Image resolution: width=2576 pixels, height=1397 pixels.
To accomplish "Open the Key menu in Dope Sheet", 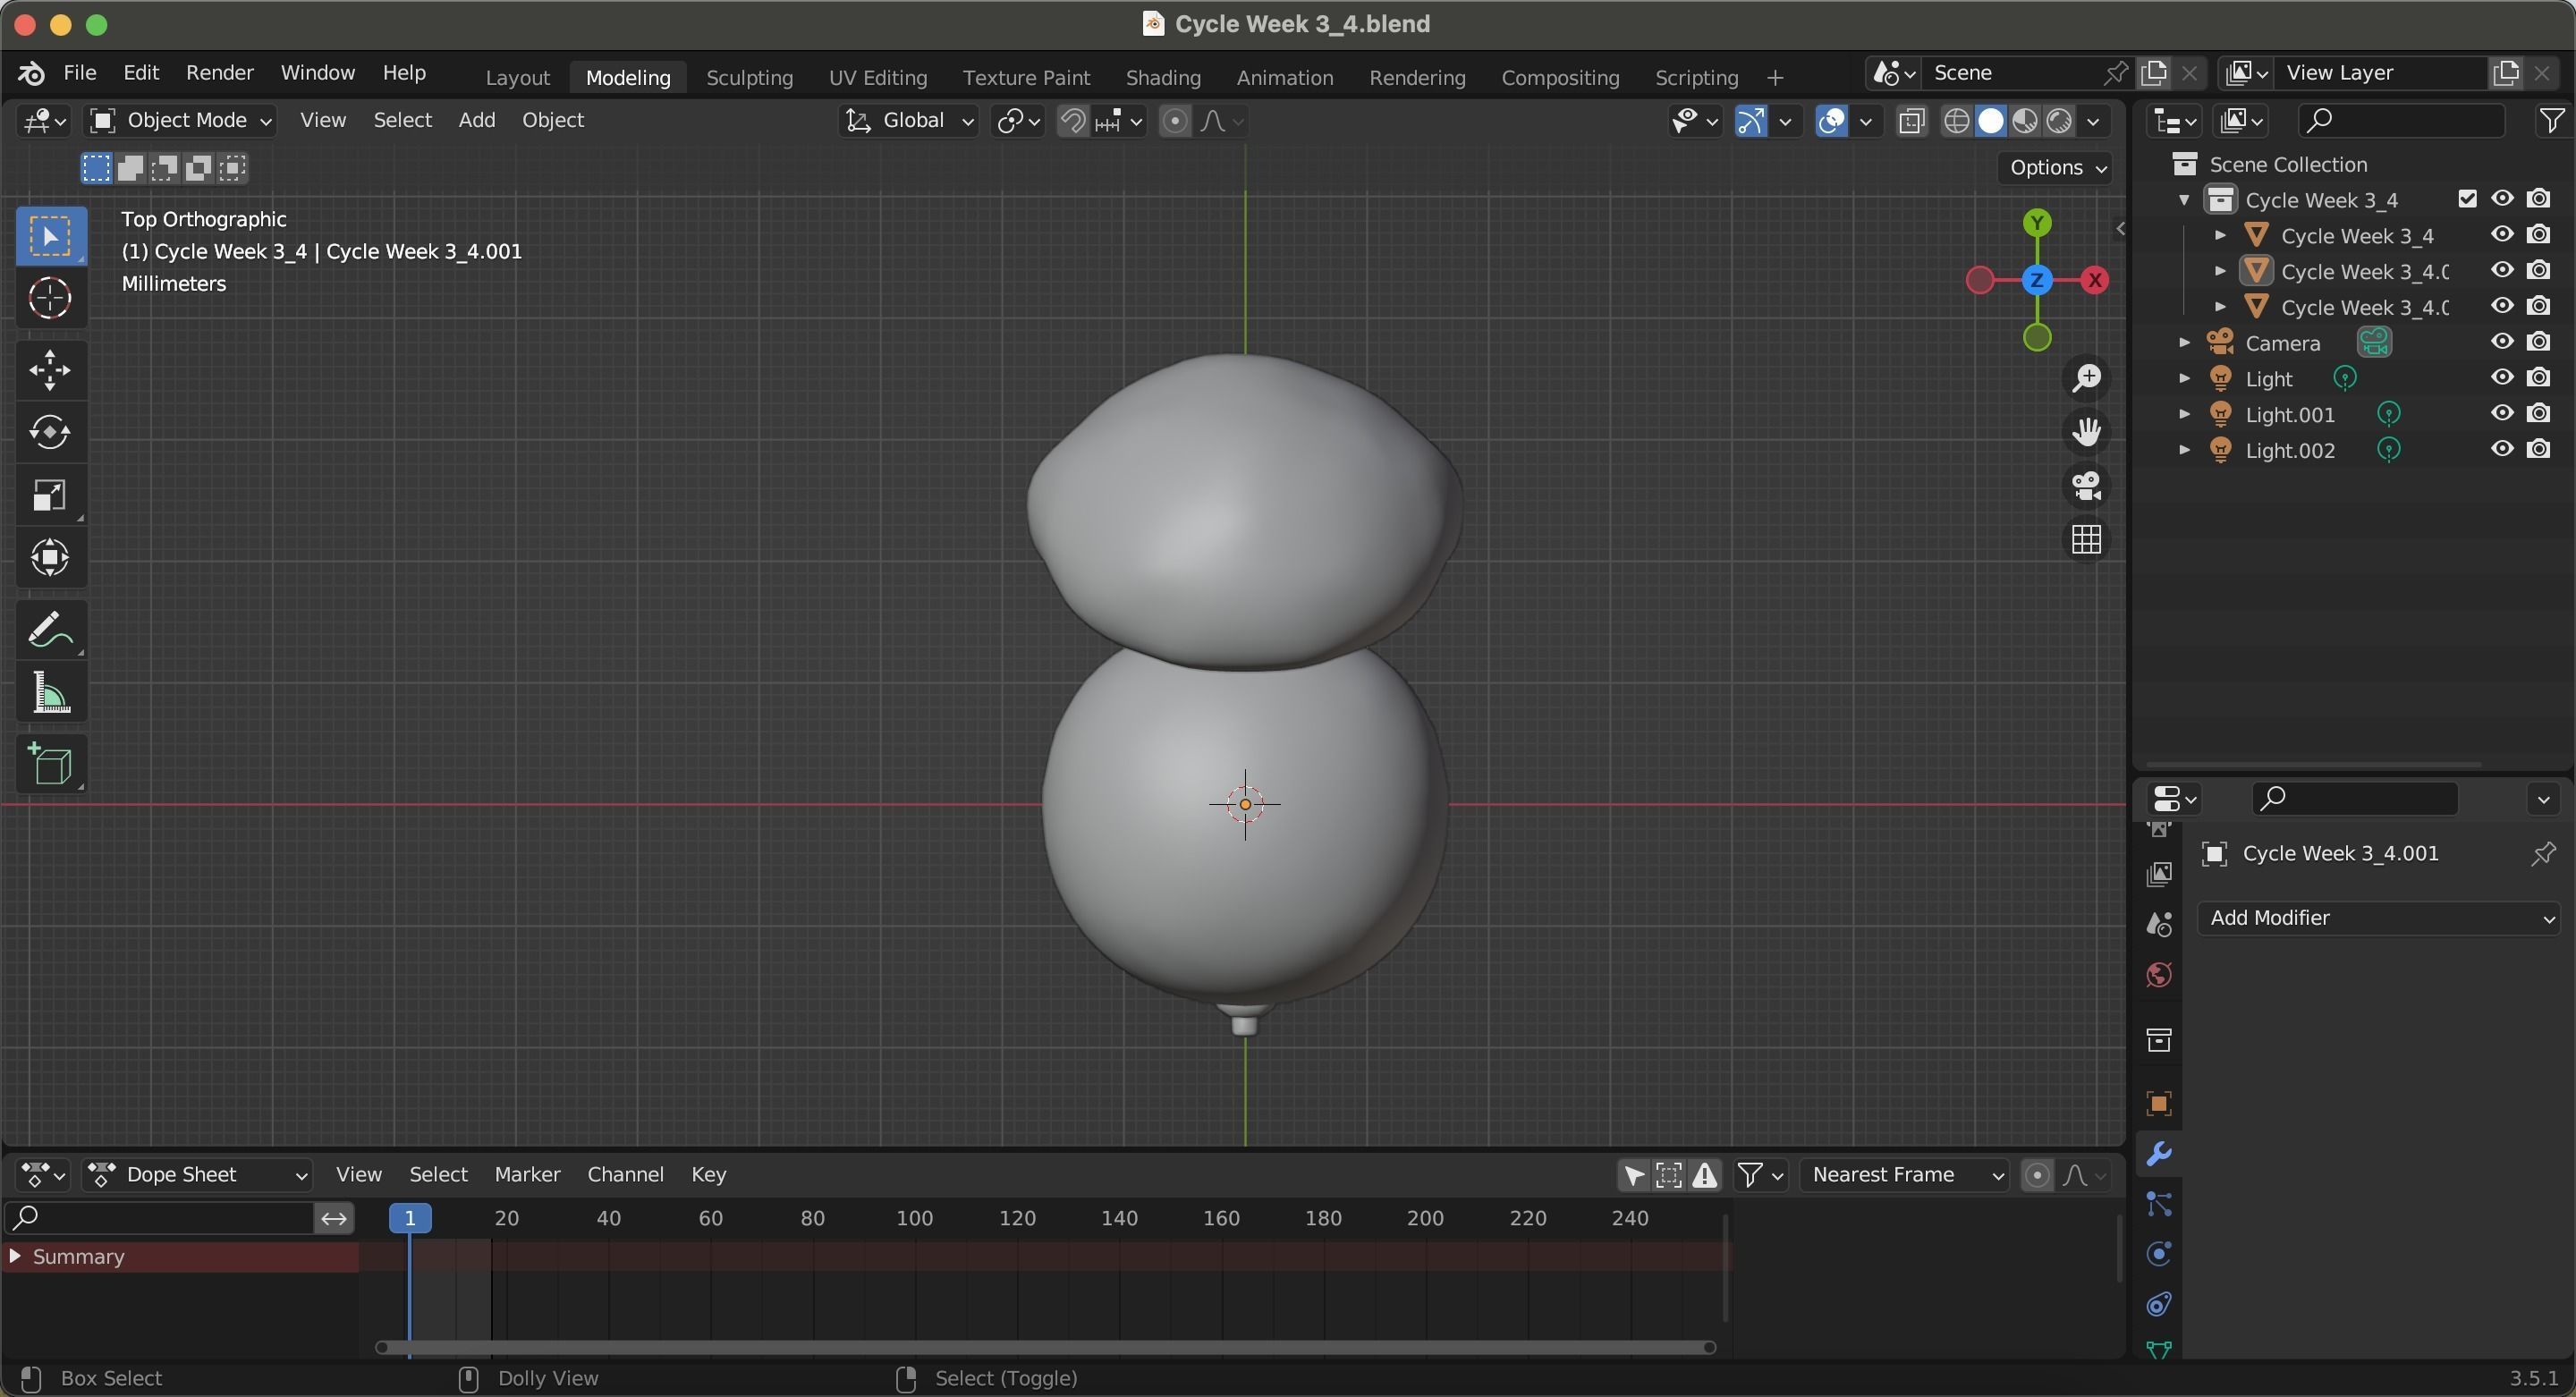I will pyautogui.click(x=708, y=1174).
